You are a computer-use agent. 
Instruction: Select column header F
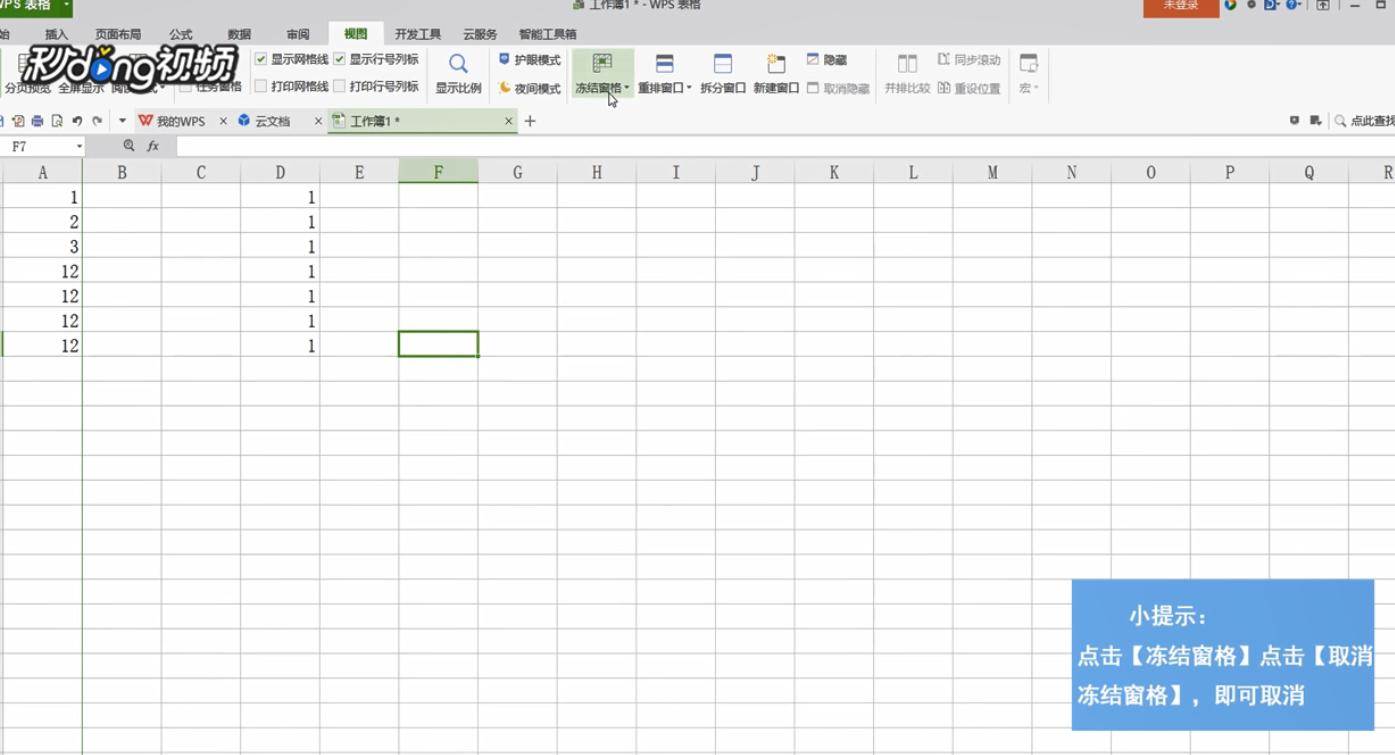pos(438,172)
